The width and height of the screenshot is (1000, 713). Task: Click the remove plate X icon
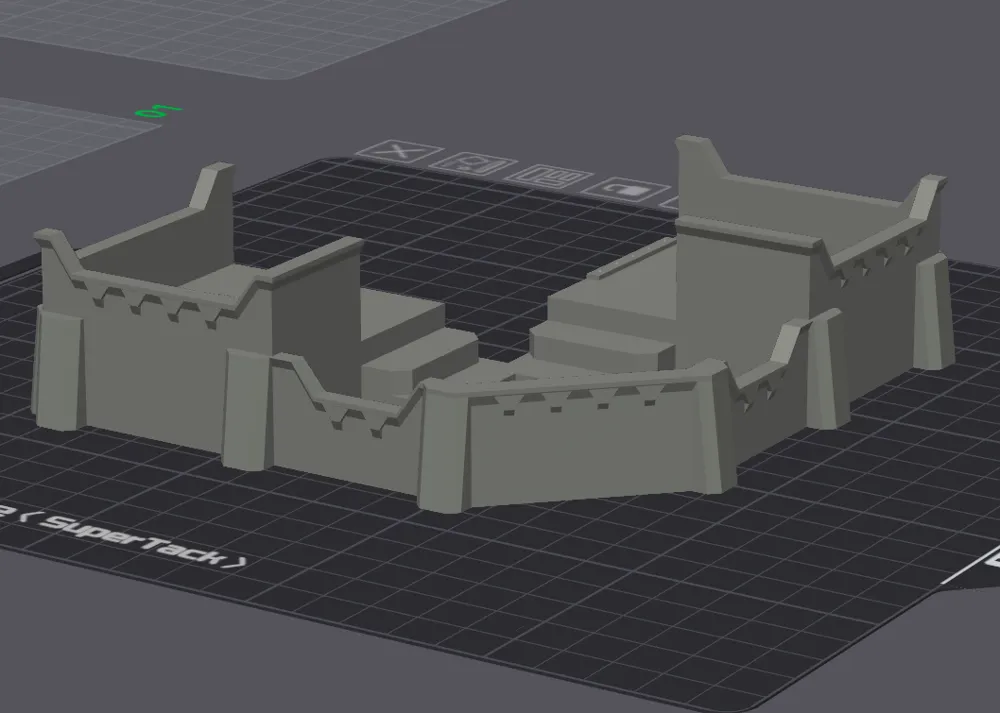click(399, 152)
